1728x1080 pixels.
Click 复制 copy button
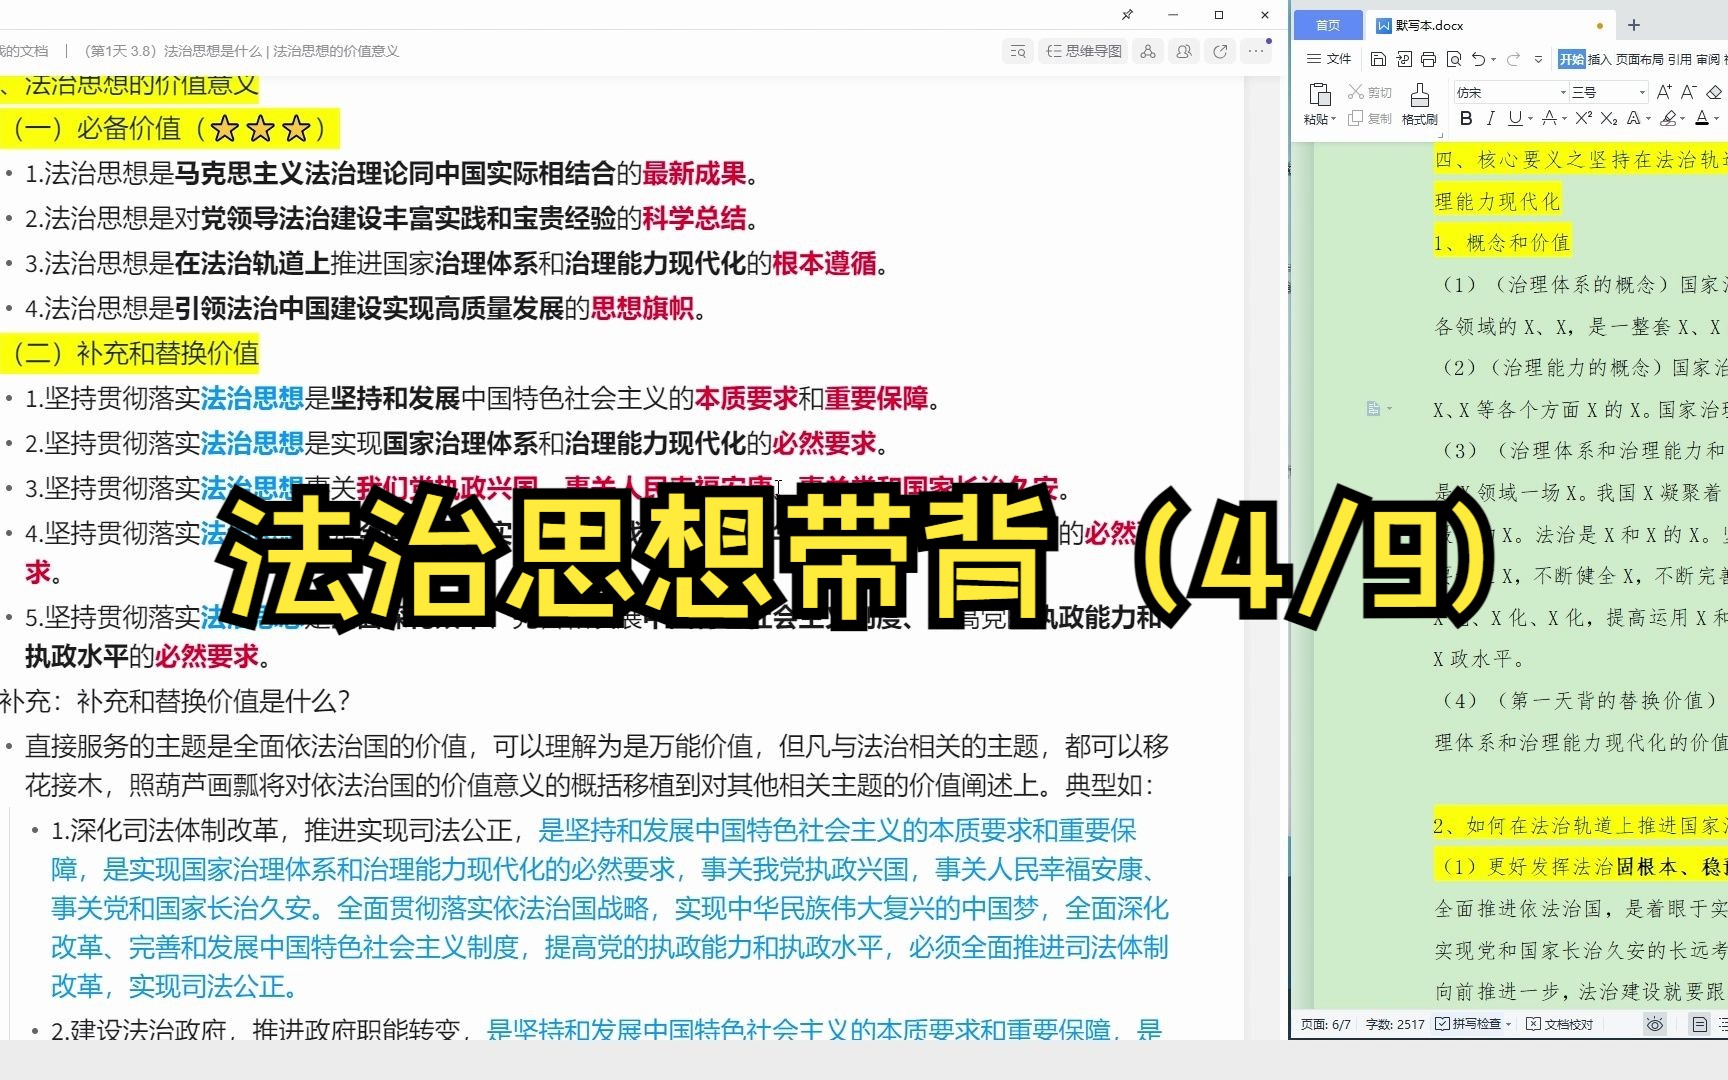[1370, 118]
